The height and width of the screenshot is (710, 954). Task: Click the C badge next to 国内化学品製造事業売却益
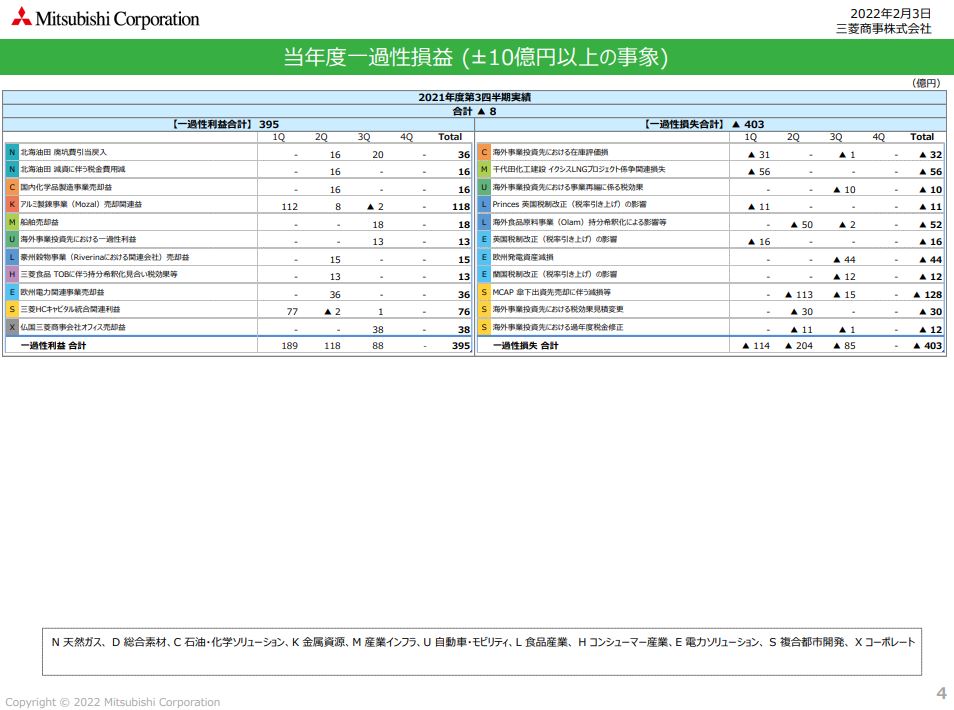(x=11, y=189)
